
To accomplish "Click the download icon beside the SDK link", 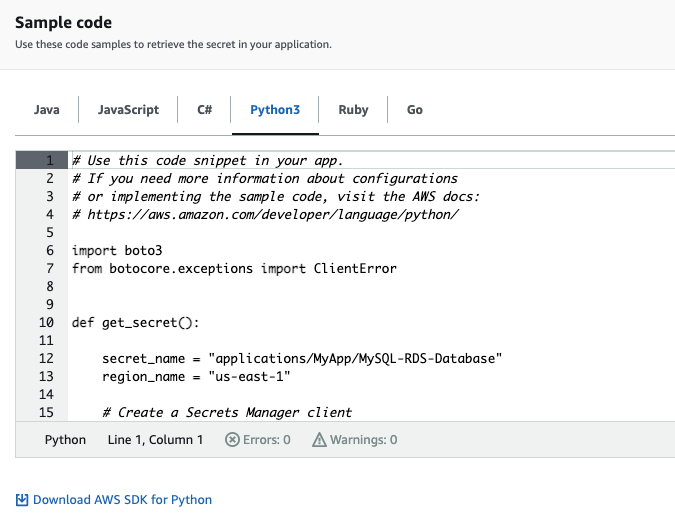I will click(22, 500).
